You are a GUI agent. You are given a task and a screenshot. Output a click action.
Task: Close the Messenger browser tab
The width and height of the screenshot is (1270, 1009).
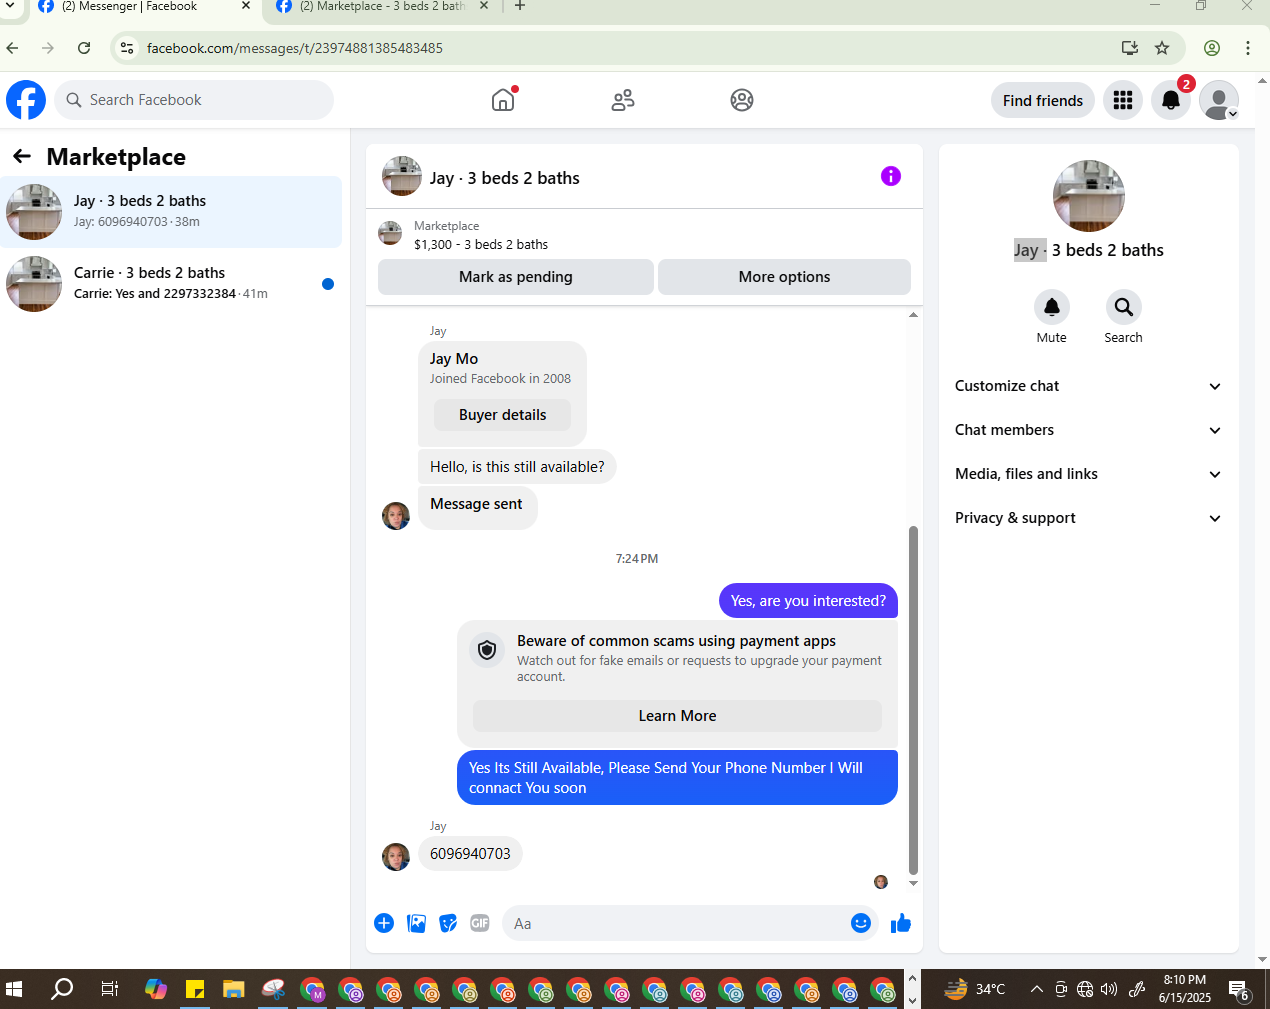[246, 6]
